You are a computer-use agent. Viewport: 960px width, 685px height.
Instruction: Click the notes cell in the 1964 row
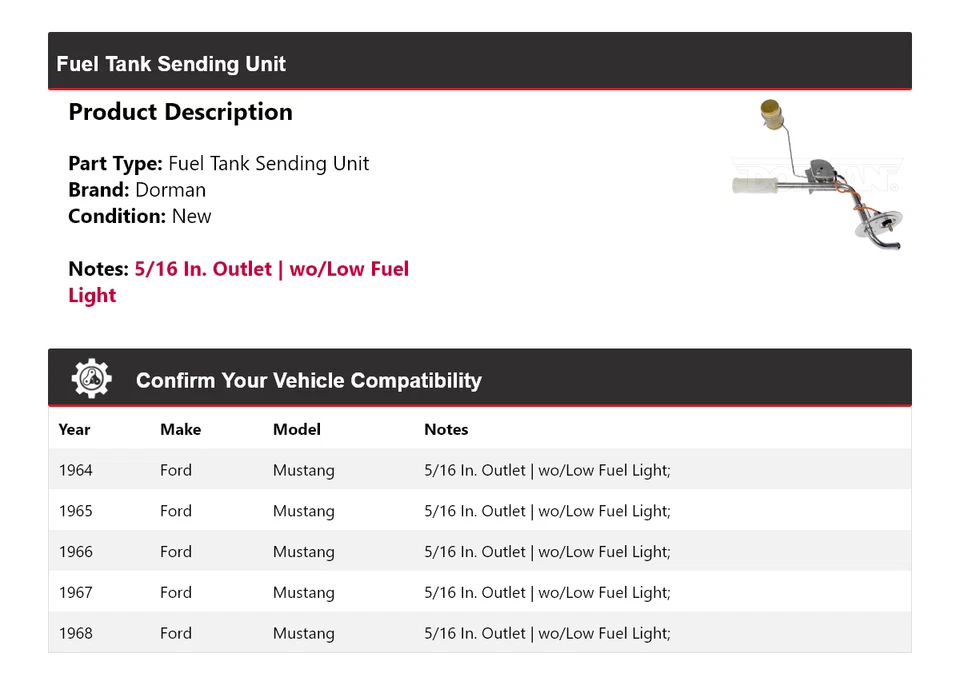[x=547, y=470]
